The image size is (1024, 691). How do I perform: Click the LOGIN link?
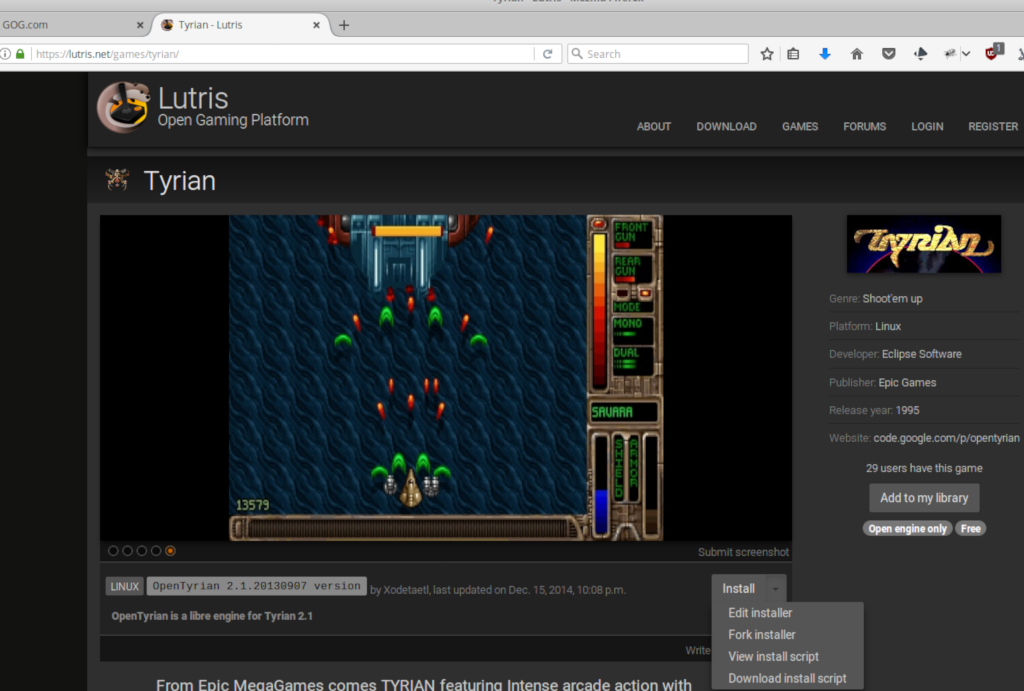[x=927, y=126]
